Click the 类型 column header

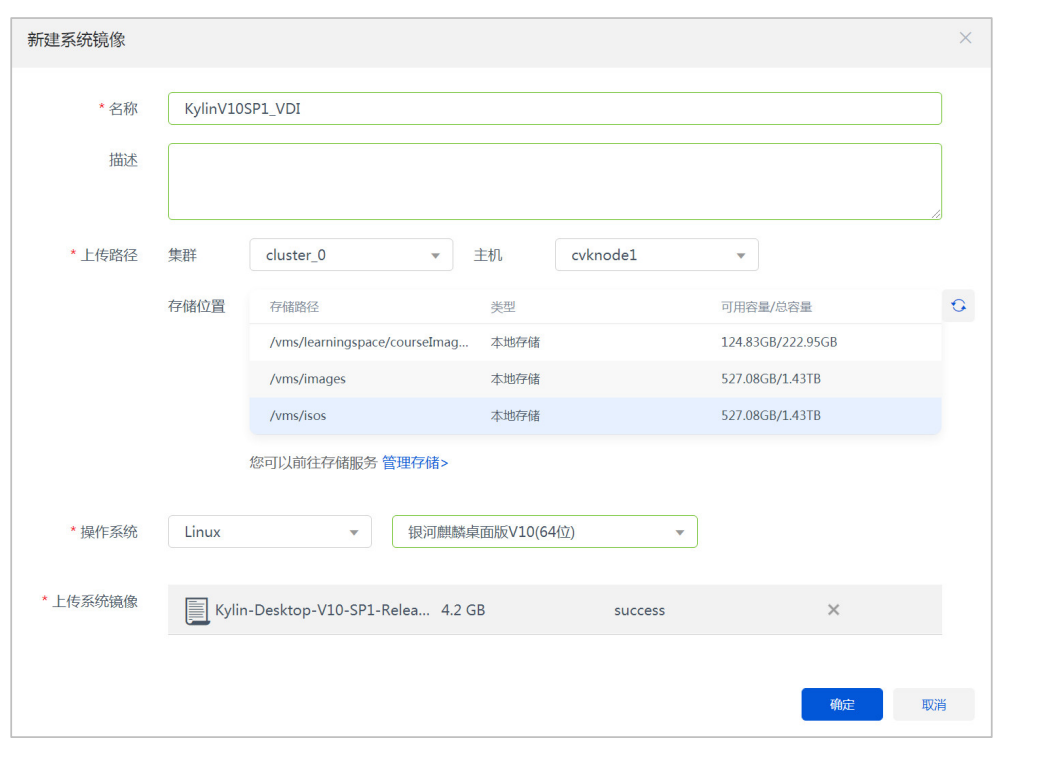[503, 307]
